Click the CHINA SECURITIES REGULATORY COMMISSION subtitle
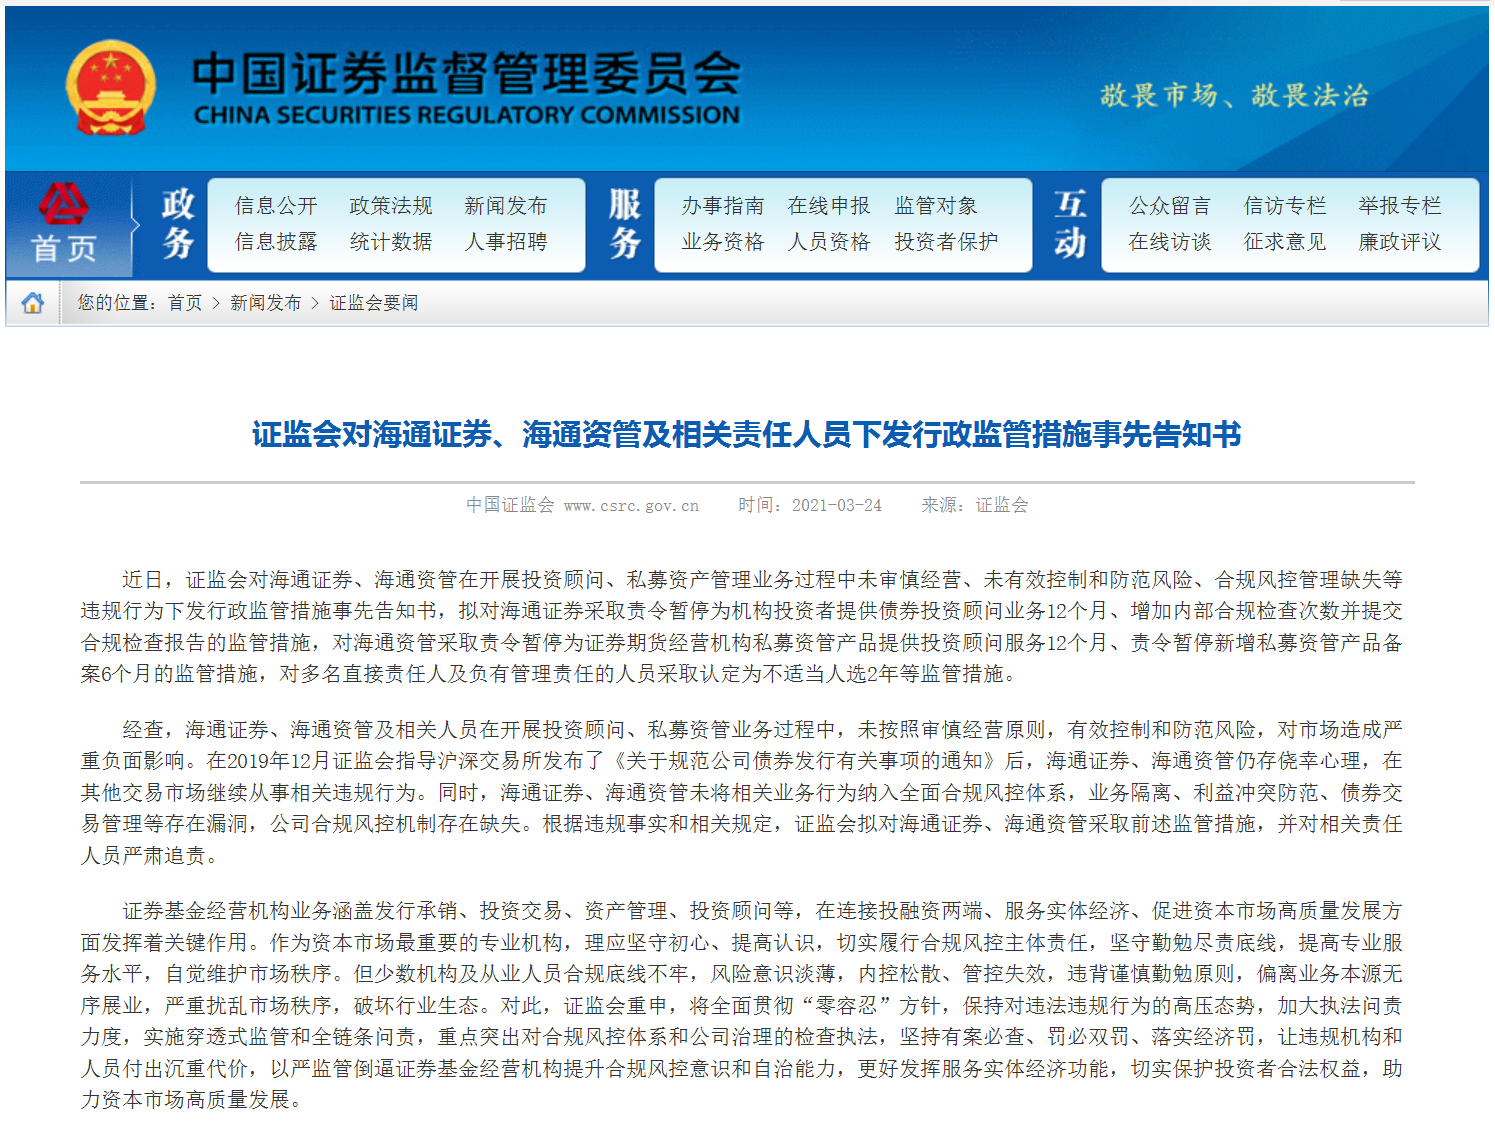This screenshot has width=1495, height=1122. (466, 115)
